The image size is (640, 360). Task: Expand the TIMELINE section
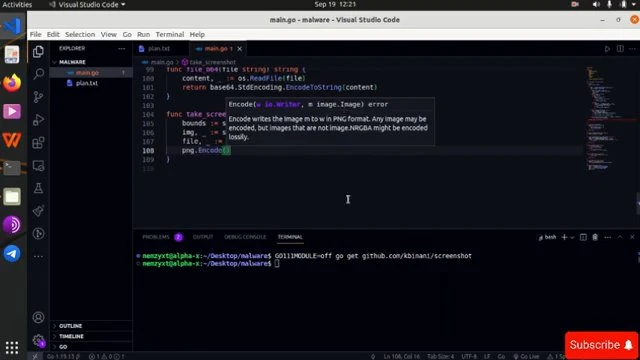coord(71,336)
